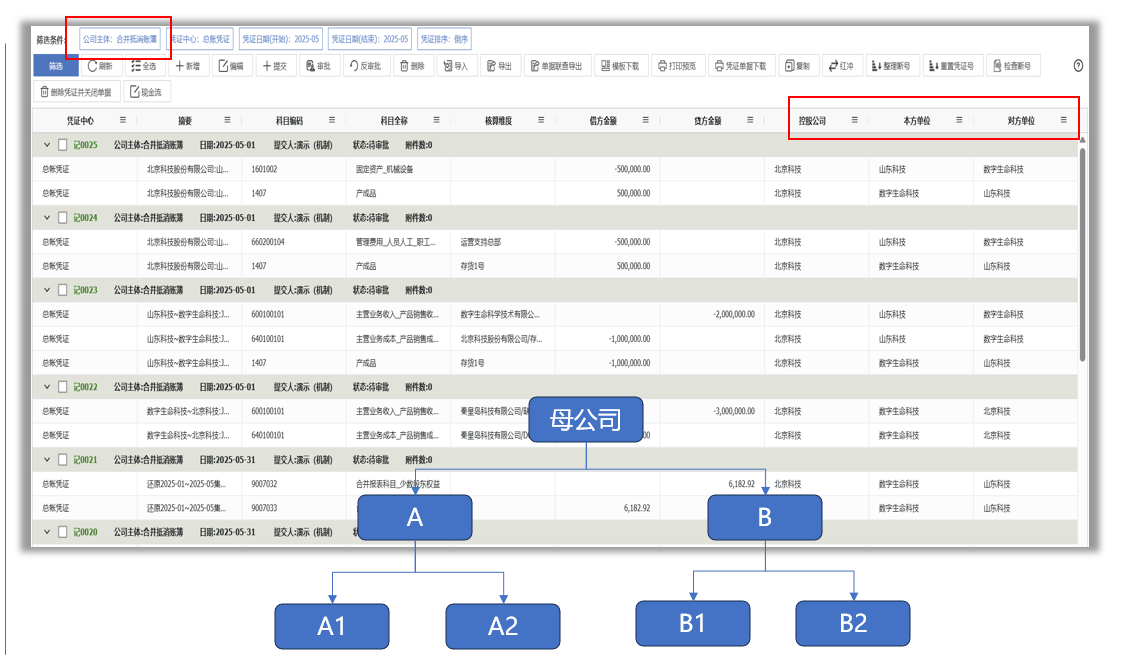
Task: Open the 摘要 column menu
Action: [227, 120]
